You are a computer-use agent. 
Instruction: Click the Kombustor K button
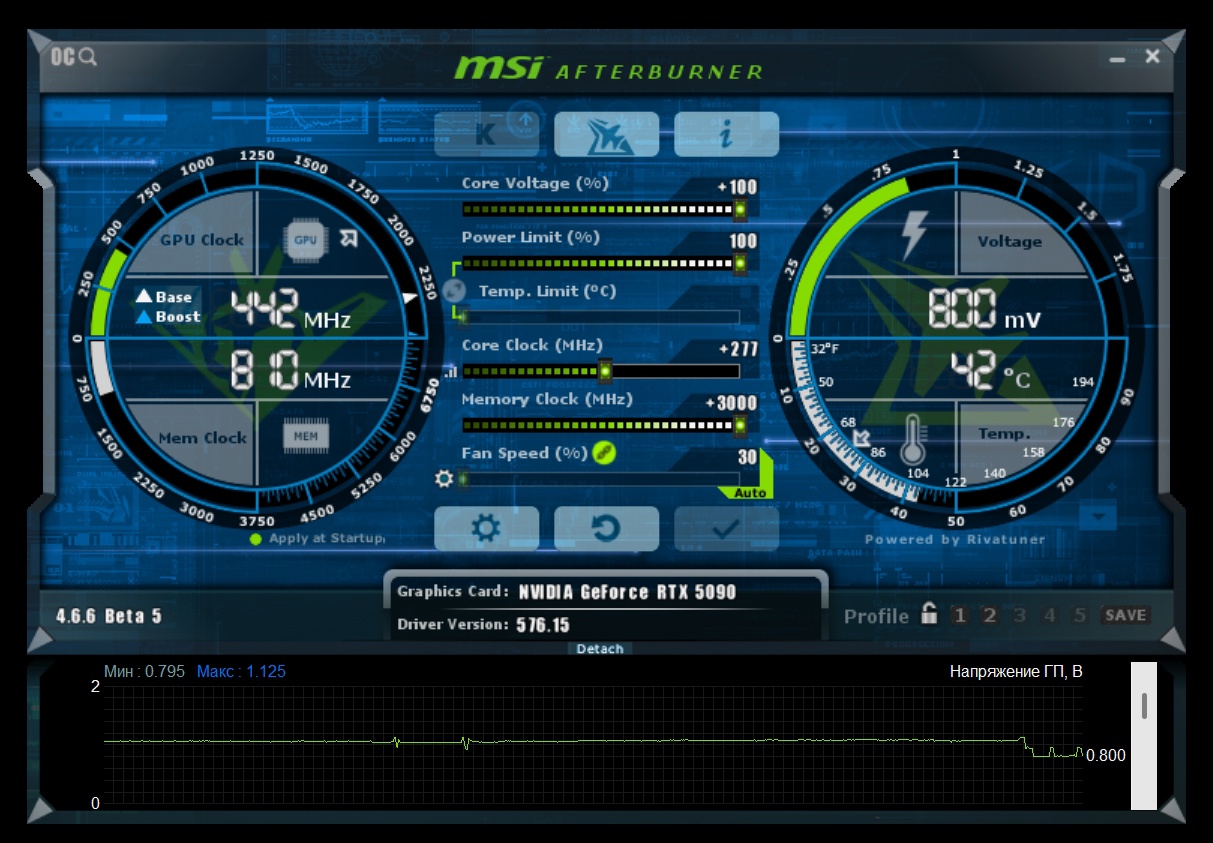pos(486,134)
